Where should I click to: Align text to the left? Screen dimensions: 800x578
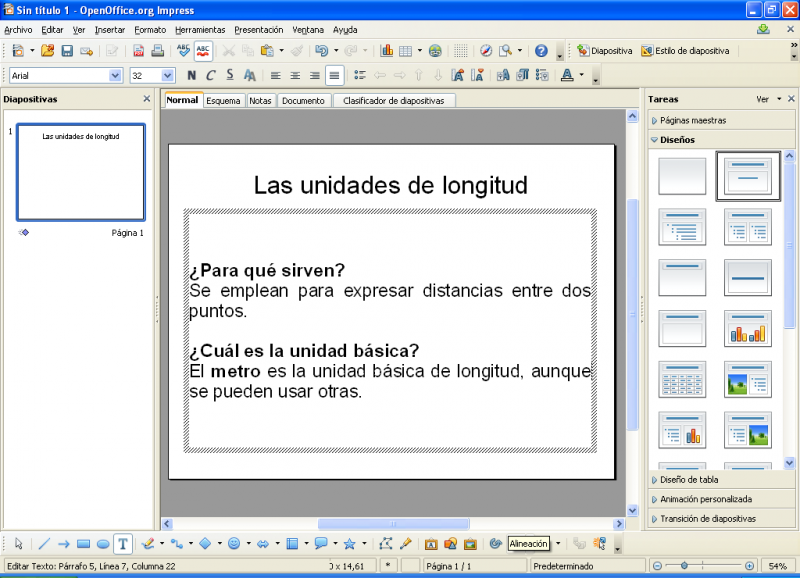click(x=276, y=76)
